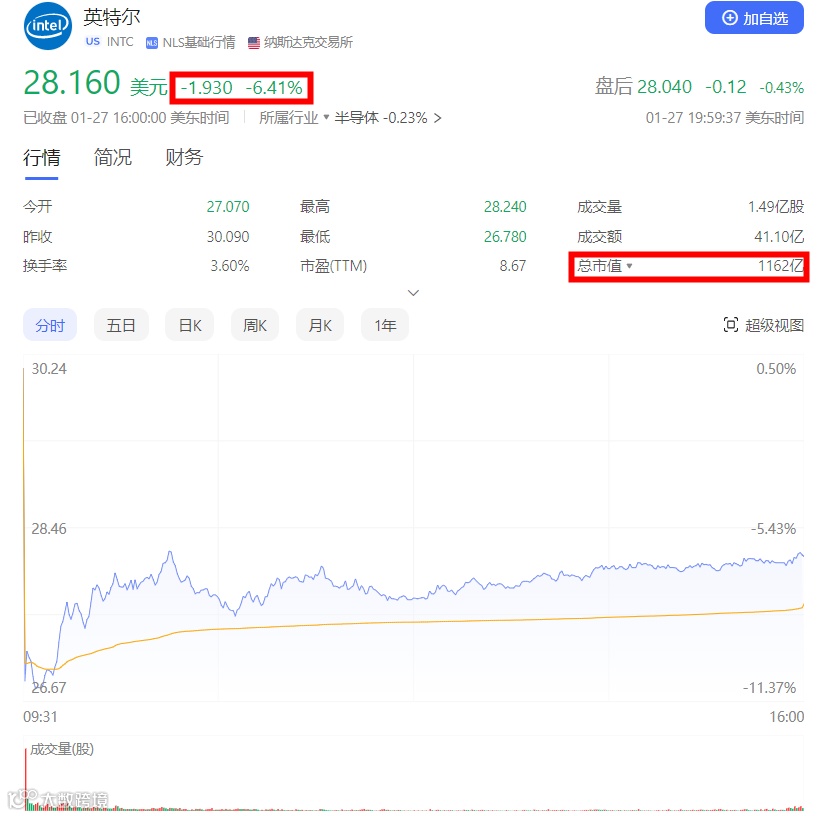Click the 16:00 time axis label
The image size is (826, 816).
(786, 717)
